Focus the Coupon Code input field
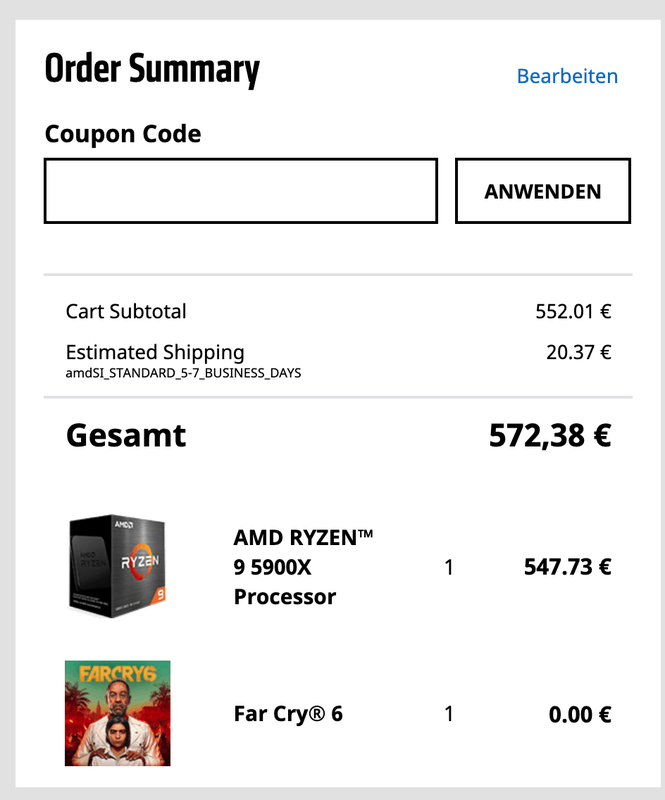 [240, 191]
